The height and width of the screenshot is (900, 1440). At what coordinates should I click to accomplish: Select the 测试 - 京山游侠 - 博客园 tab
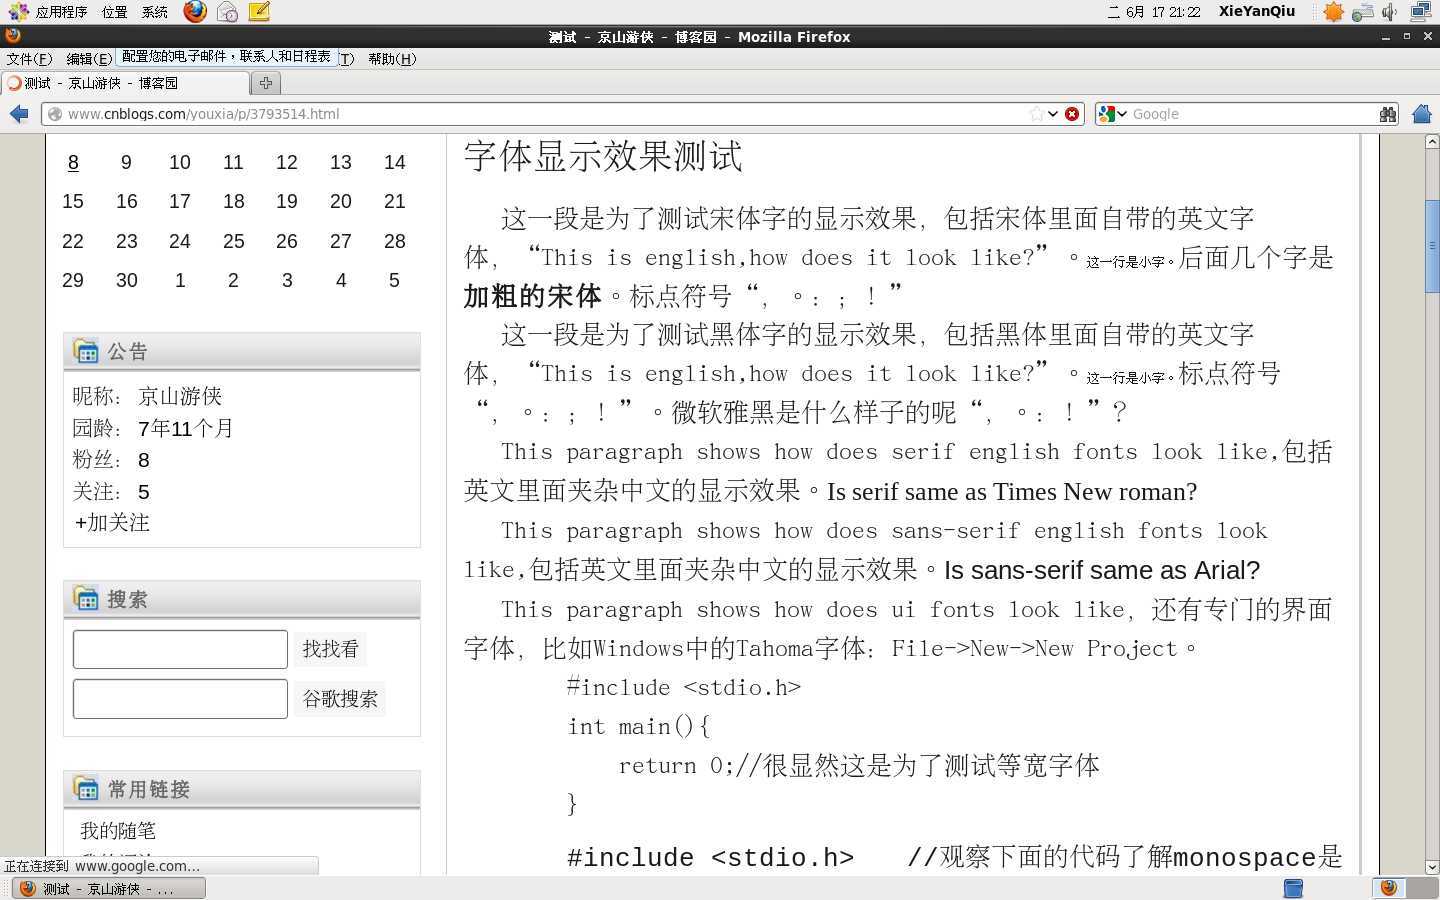(x=124, y=83)
